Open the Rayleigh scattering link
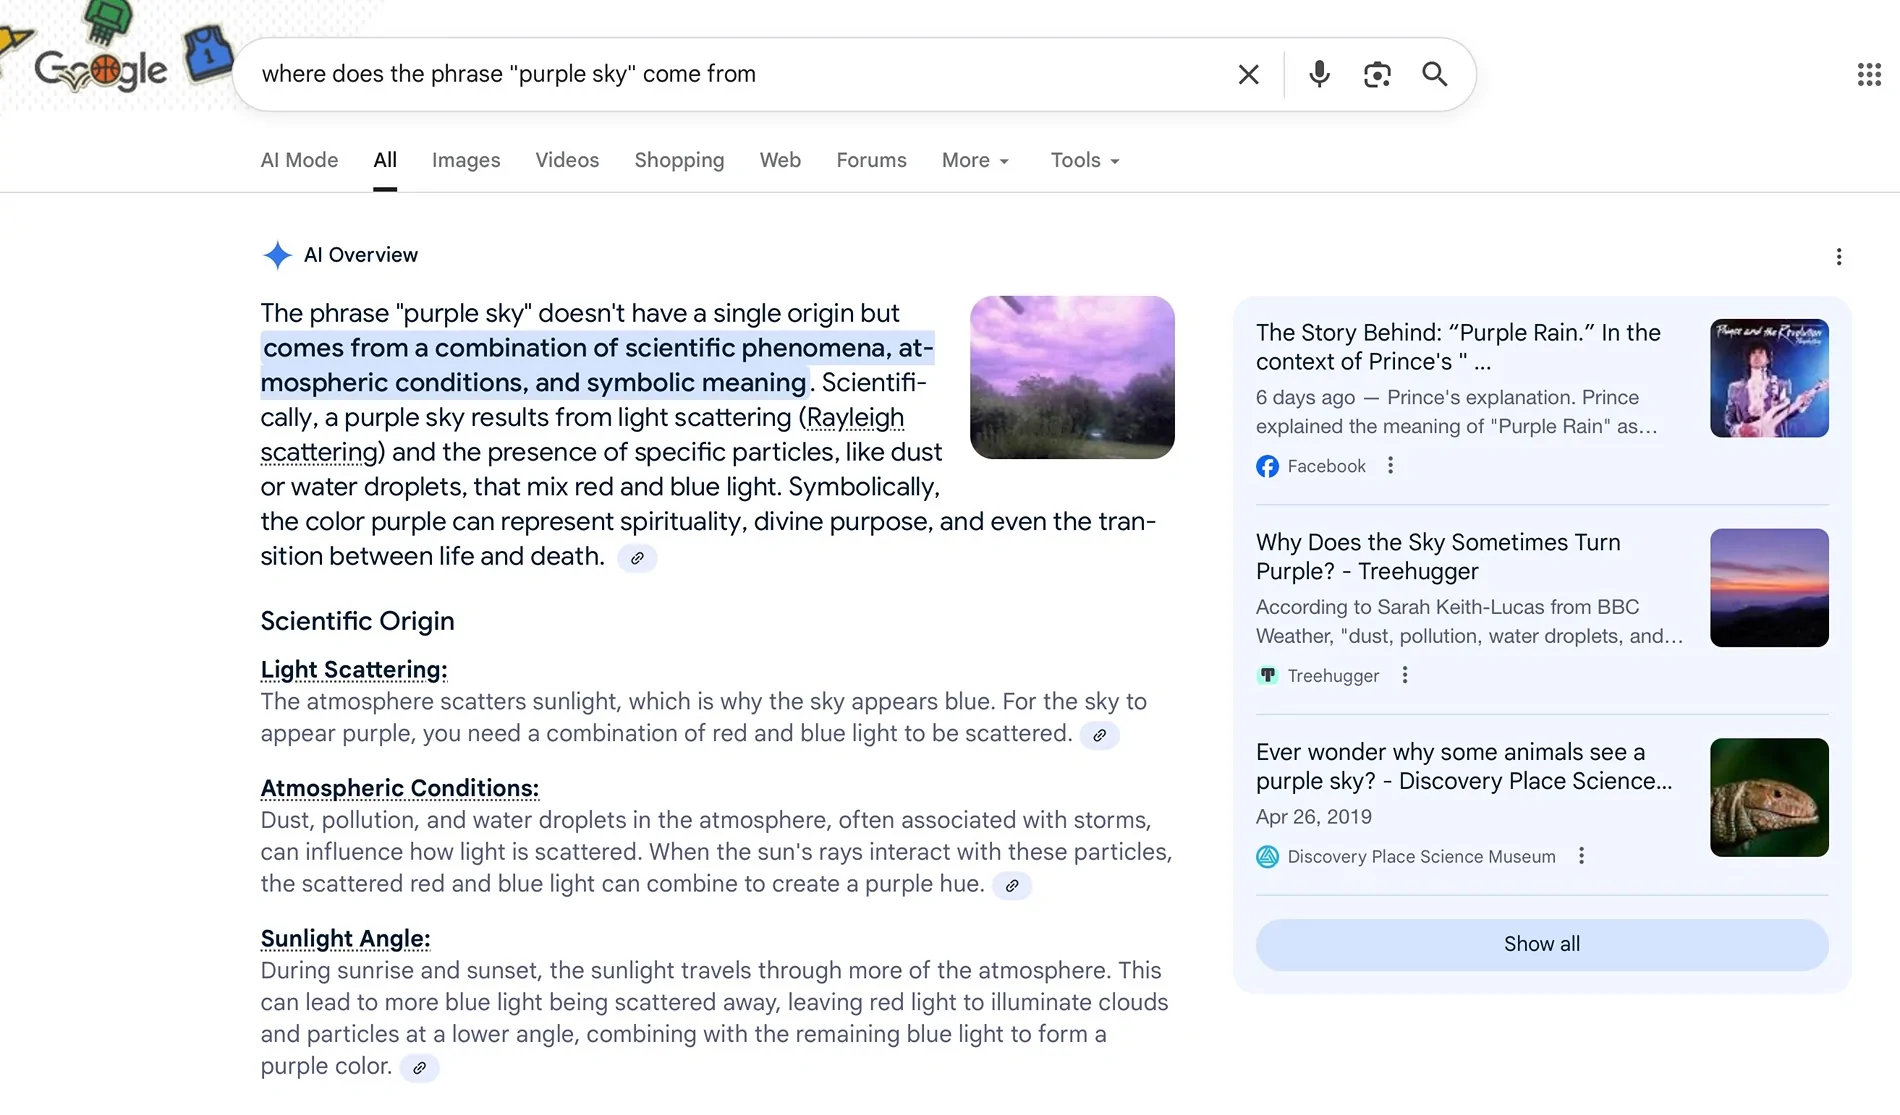This screenshot has width=1900, height=1115. coord(855,418)
